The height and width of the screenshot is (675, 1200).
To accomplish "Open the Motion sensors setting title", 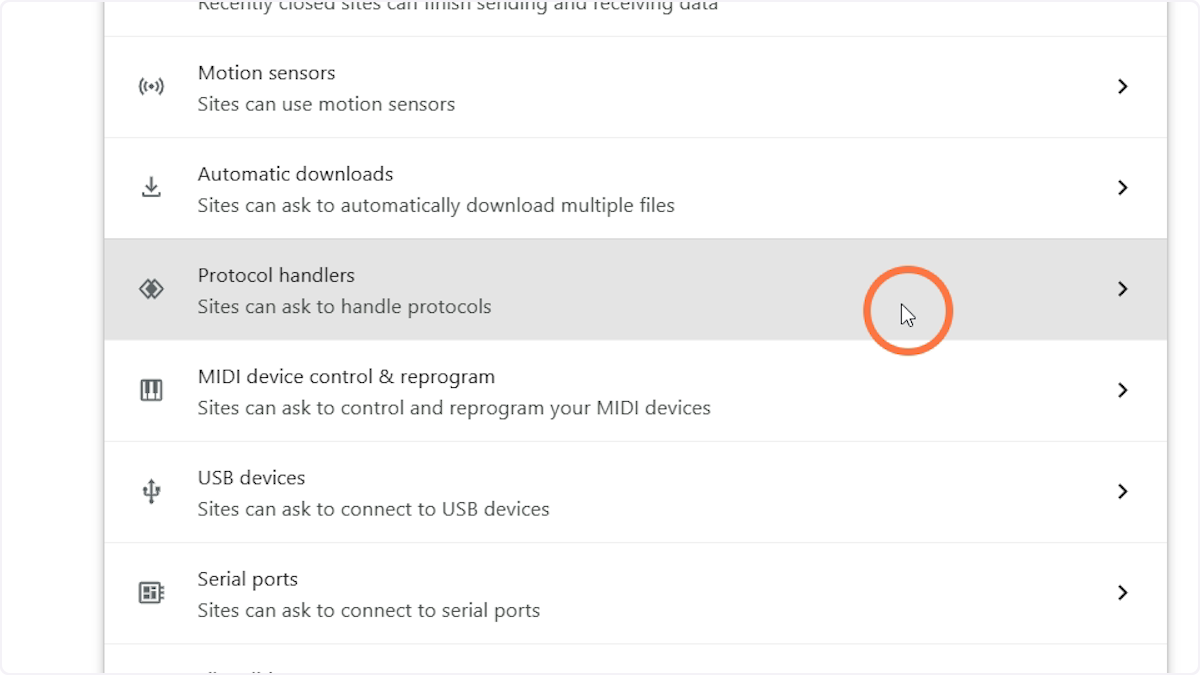I will [x=266, y=73].
